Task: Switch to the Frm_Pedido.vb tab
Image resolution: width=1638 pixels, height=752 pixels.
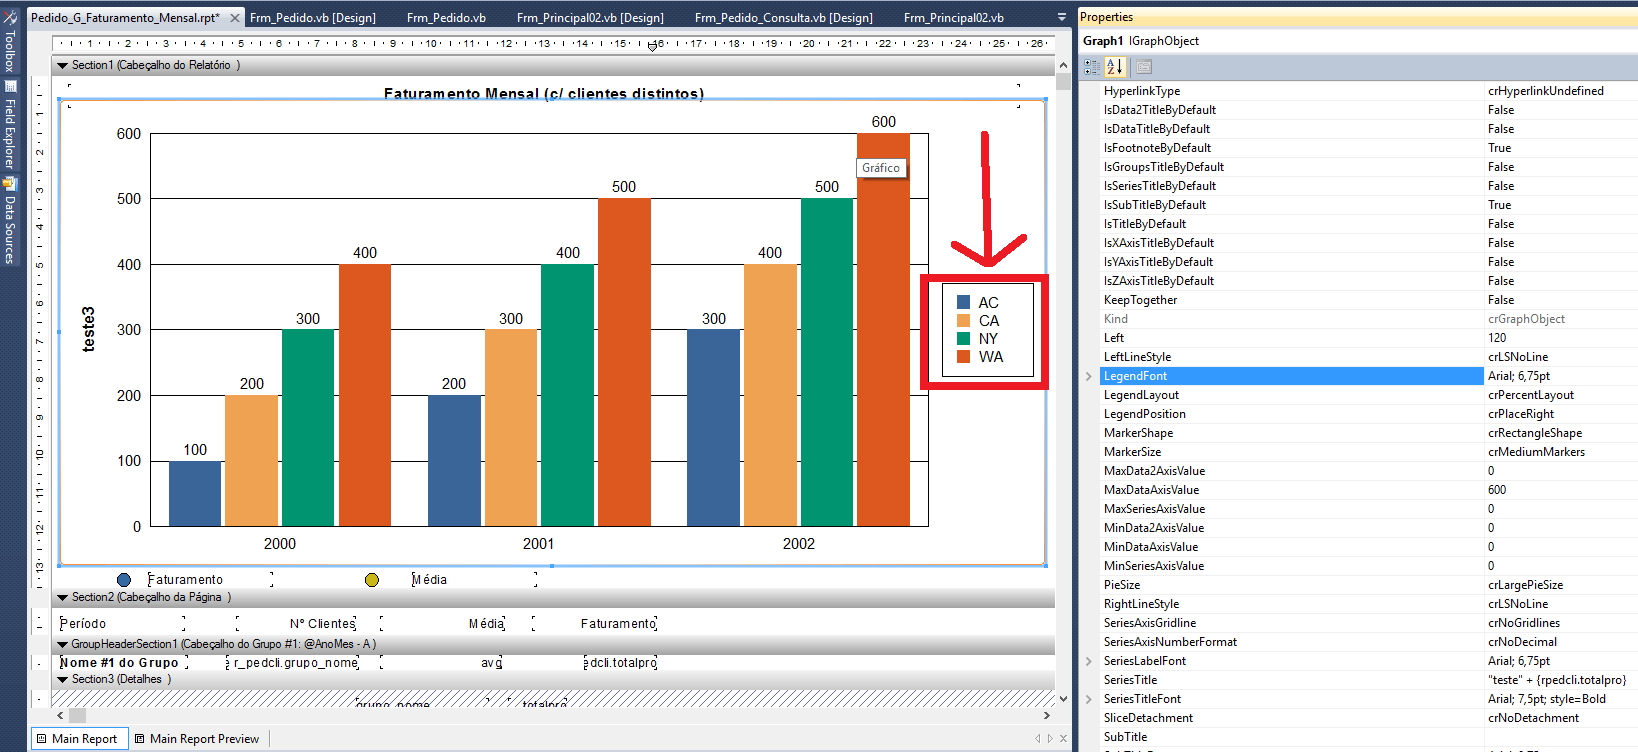Action: [446, 18]
